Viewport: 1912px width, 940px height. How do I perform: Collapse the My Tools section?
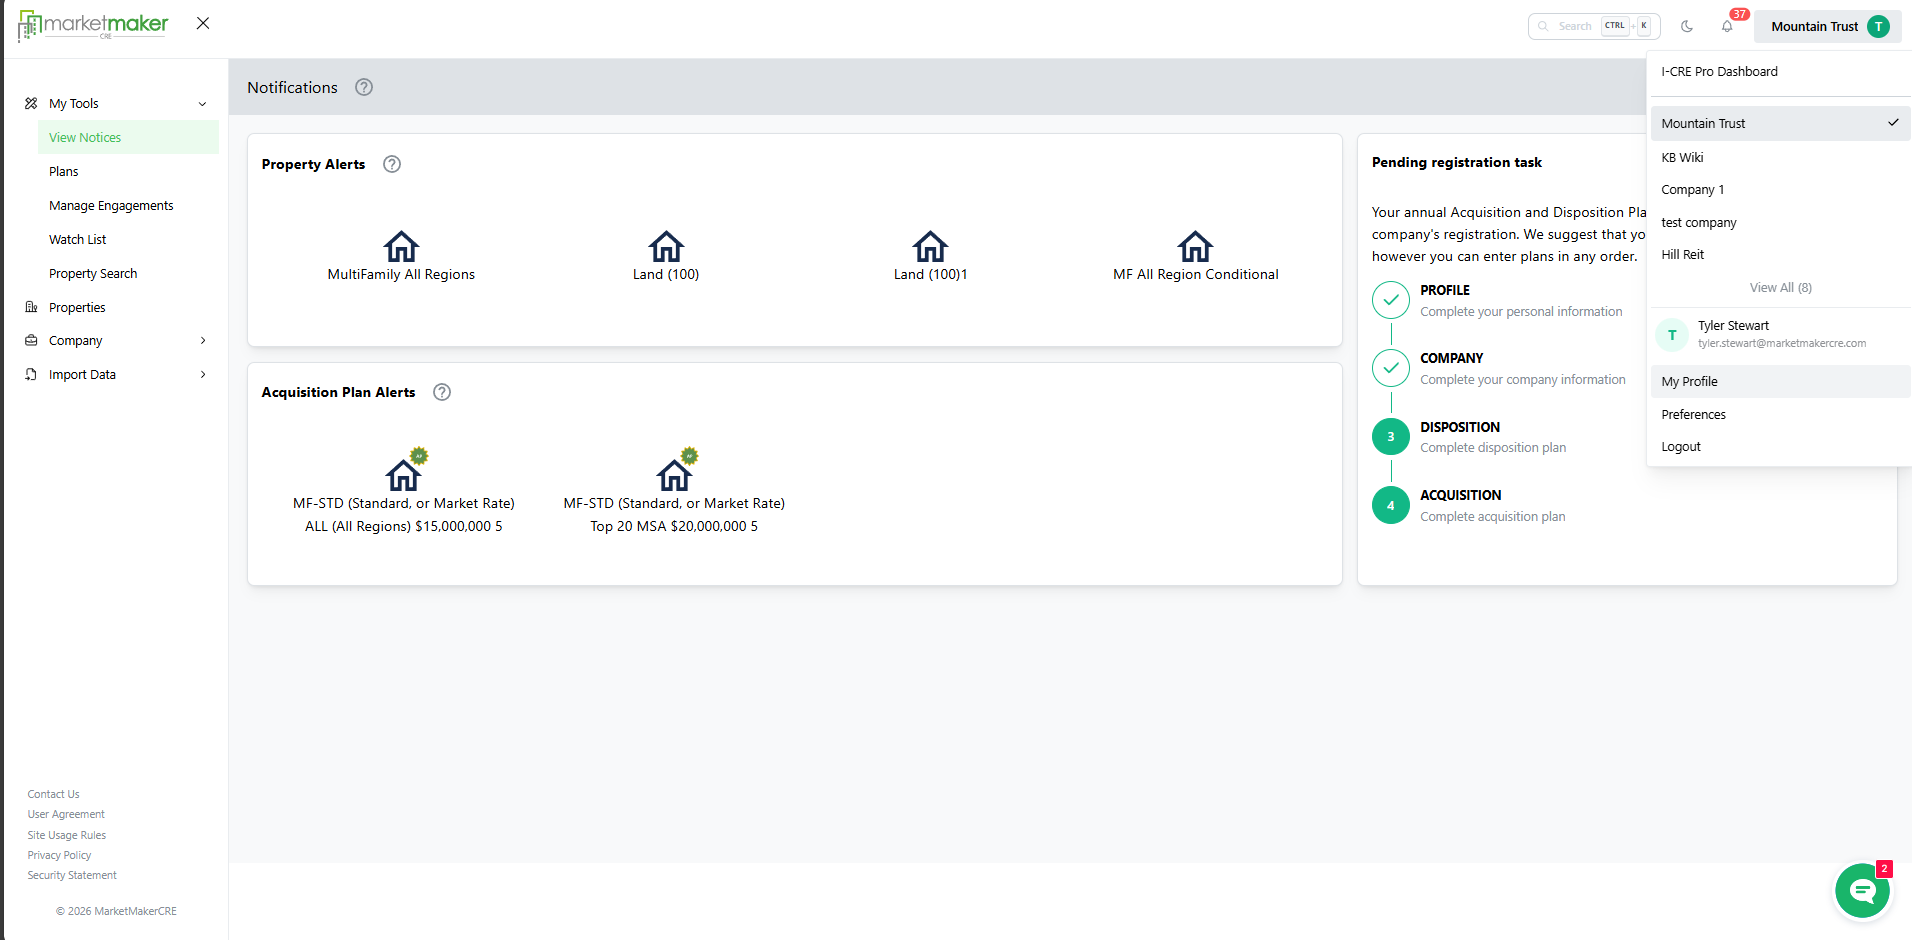[x=202, y=104]
